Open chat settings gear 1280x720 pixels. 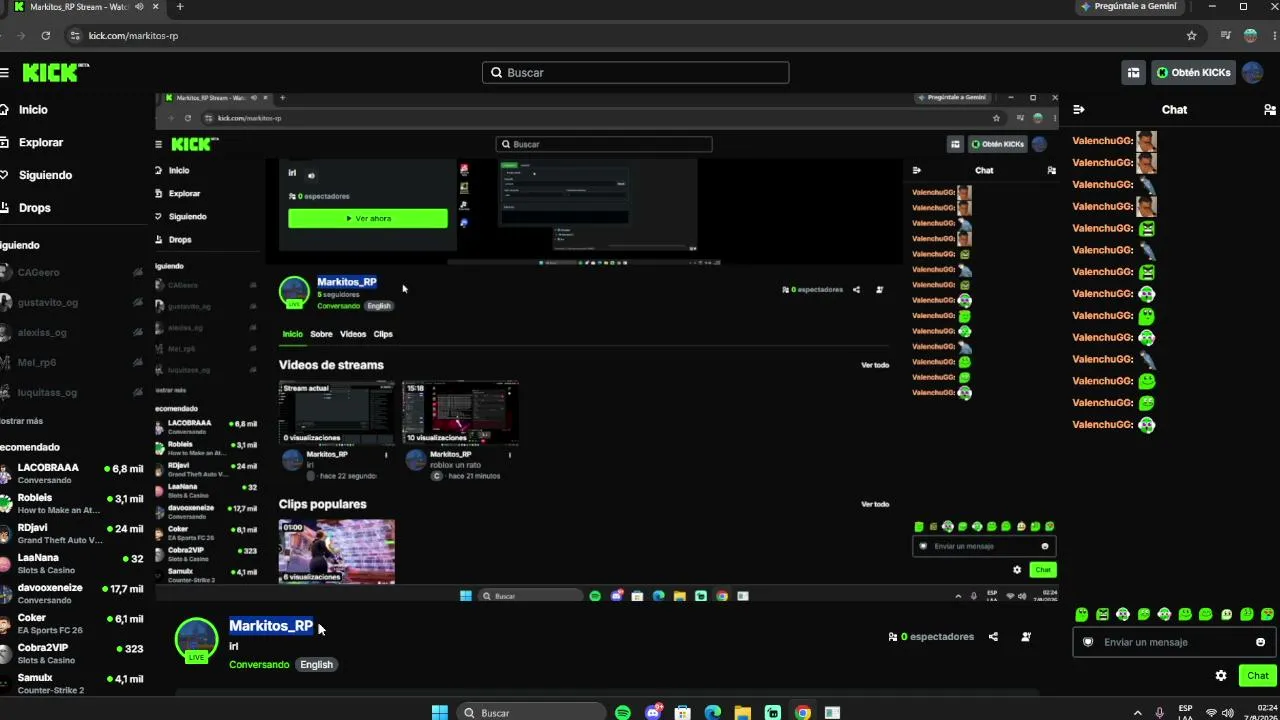(1221, 675)
